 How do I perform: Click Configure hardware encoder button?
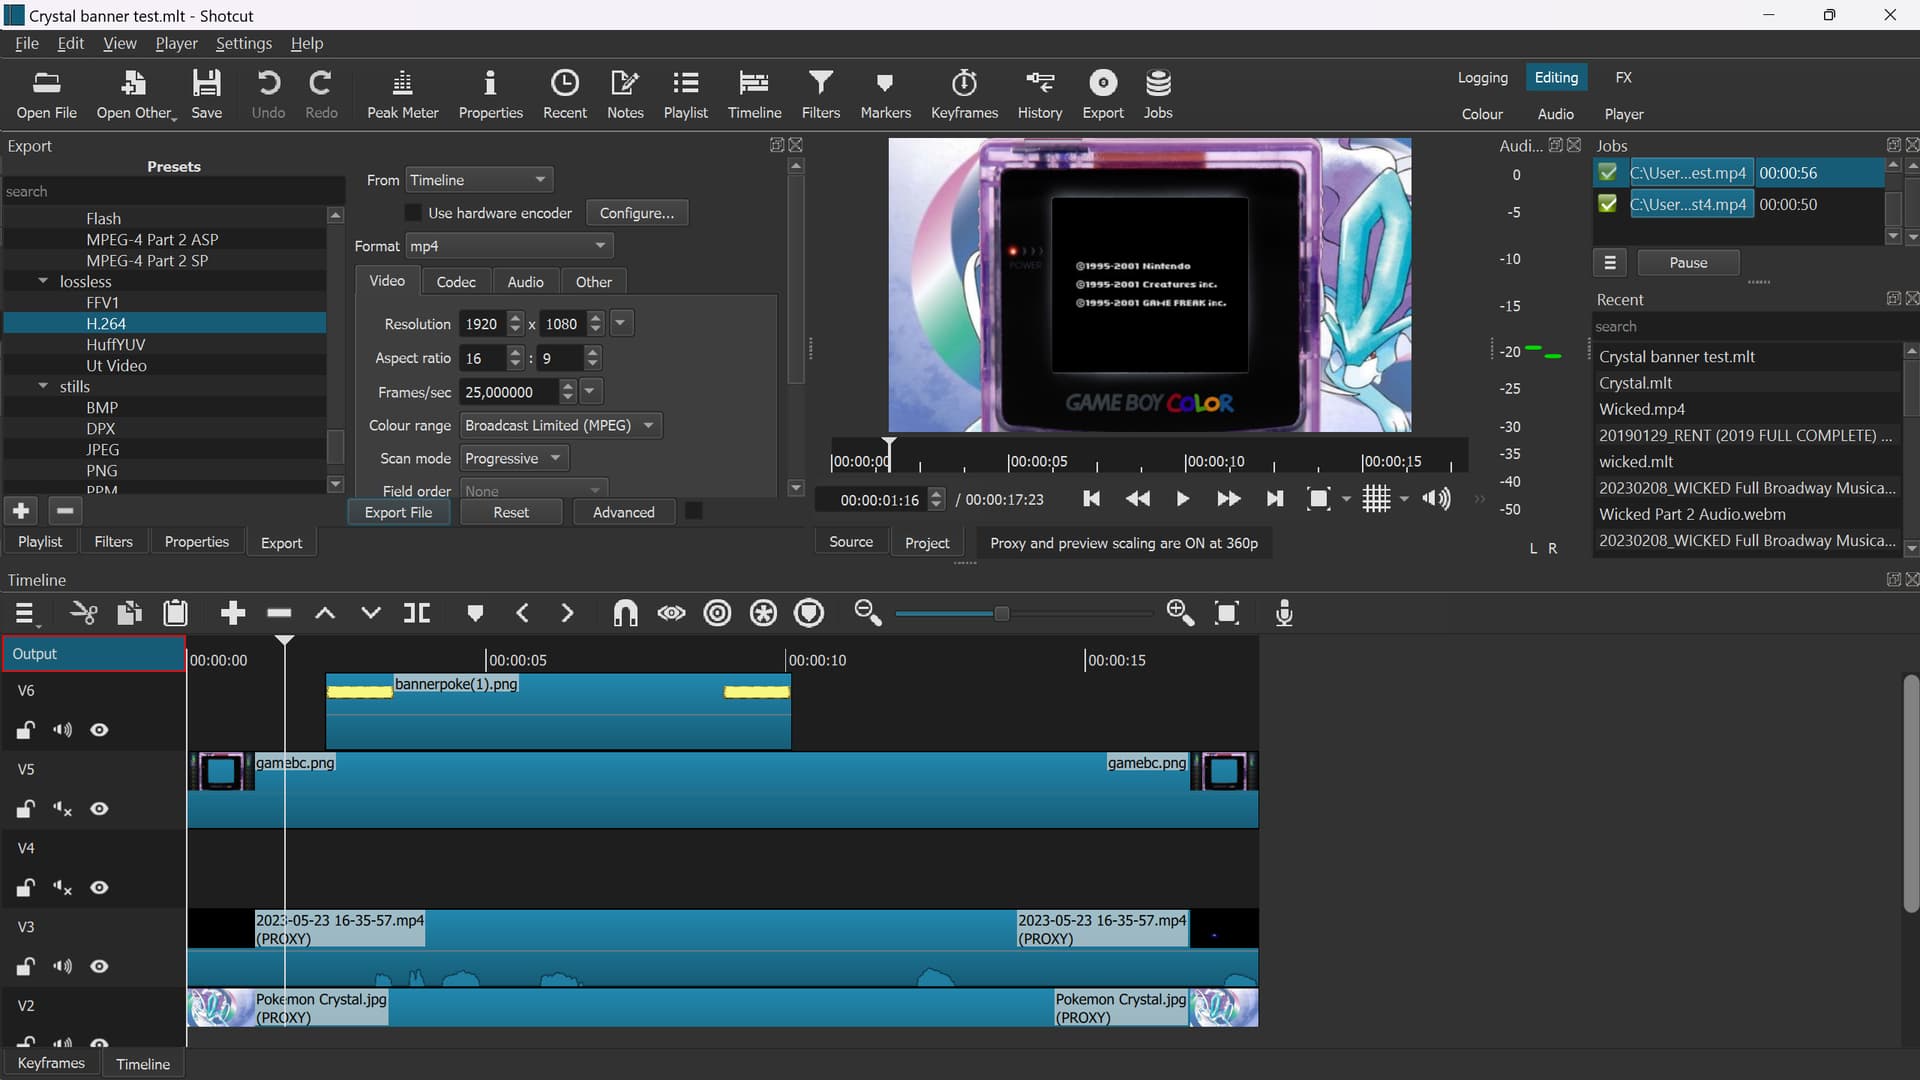(636, 213)
